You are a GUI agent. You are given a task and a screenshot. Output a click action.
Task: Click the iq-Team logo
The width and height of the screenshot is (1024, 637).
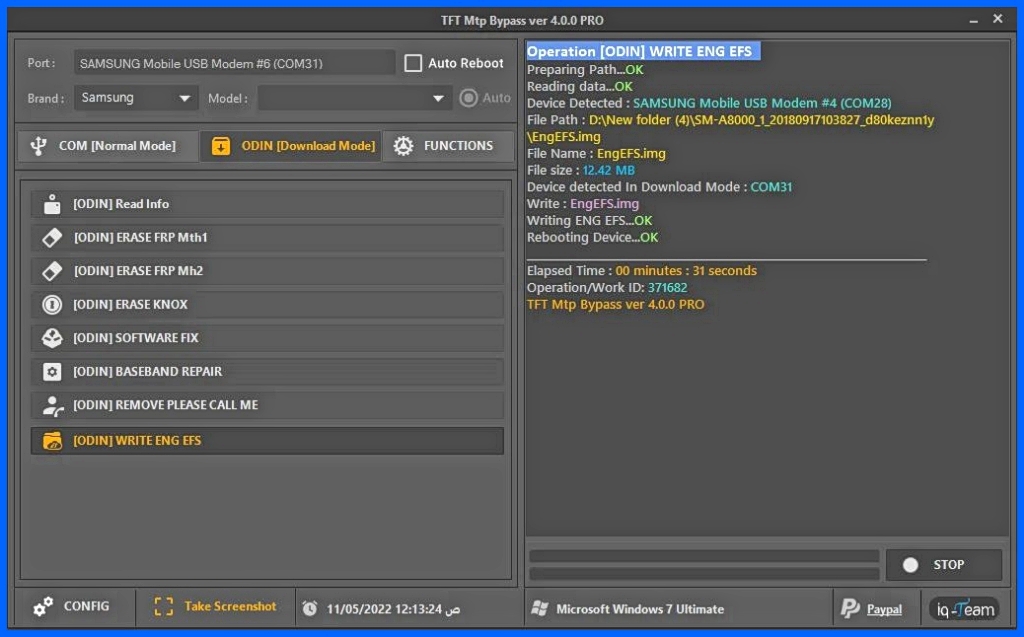[965, 609]
